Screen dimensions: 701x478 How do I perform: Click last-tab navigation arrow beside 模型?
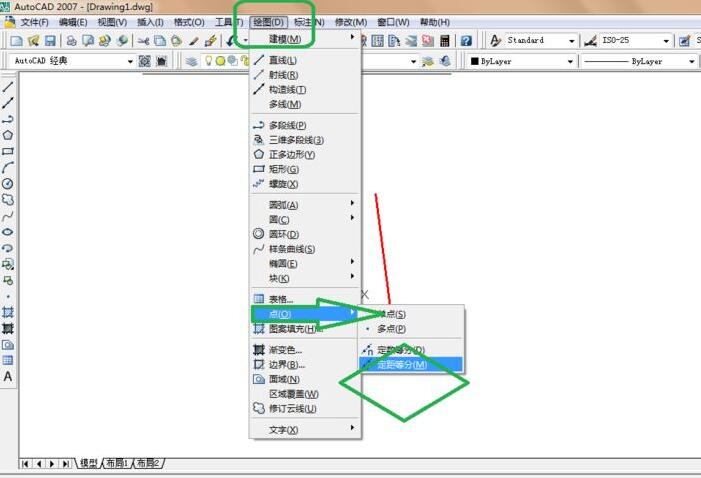tap(66, 464)
